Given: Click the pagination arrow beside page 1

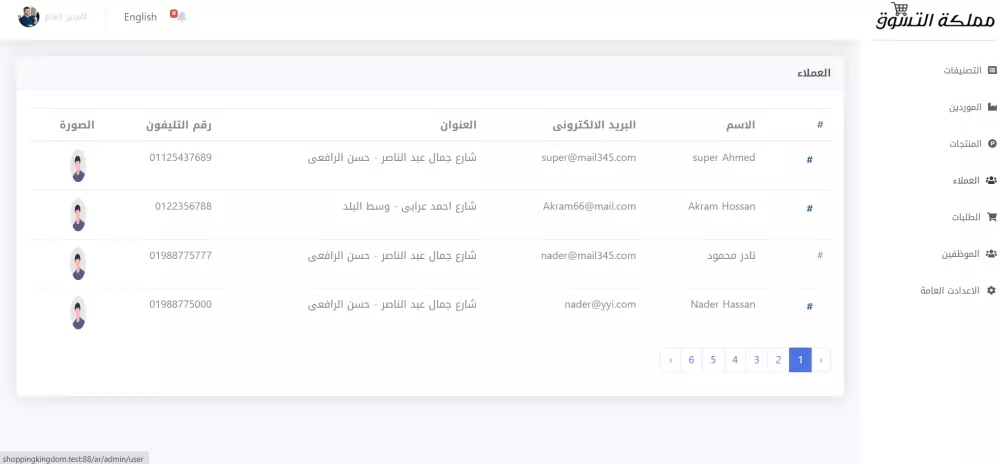Looking at the screenshot, I should 821,360.
